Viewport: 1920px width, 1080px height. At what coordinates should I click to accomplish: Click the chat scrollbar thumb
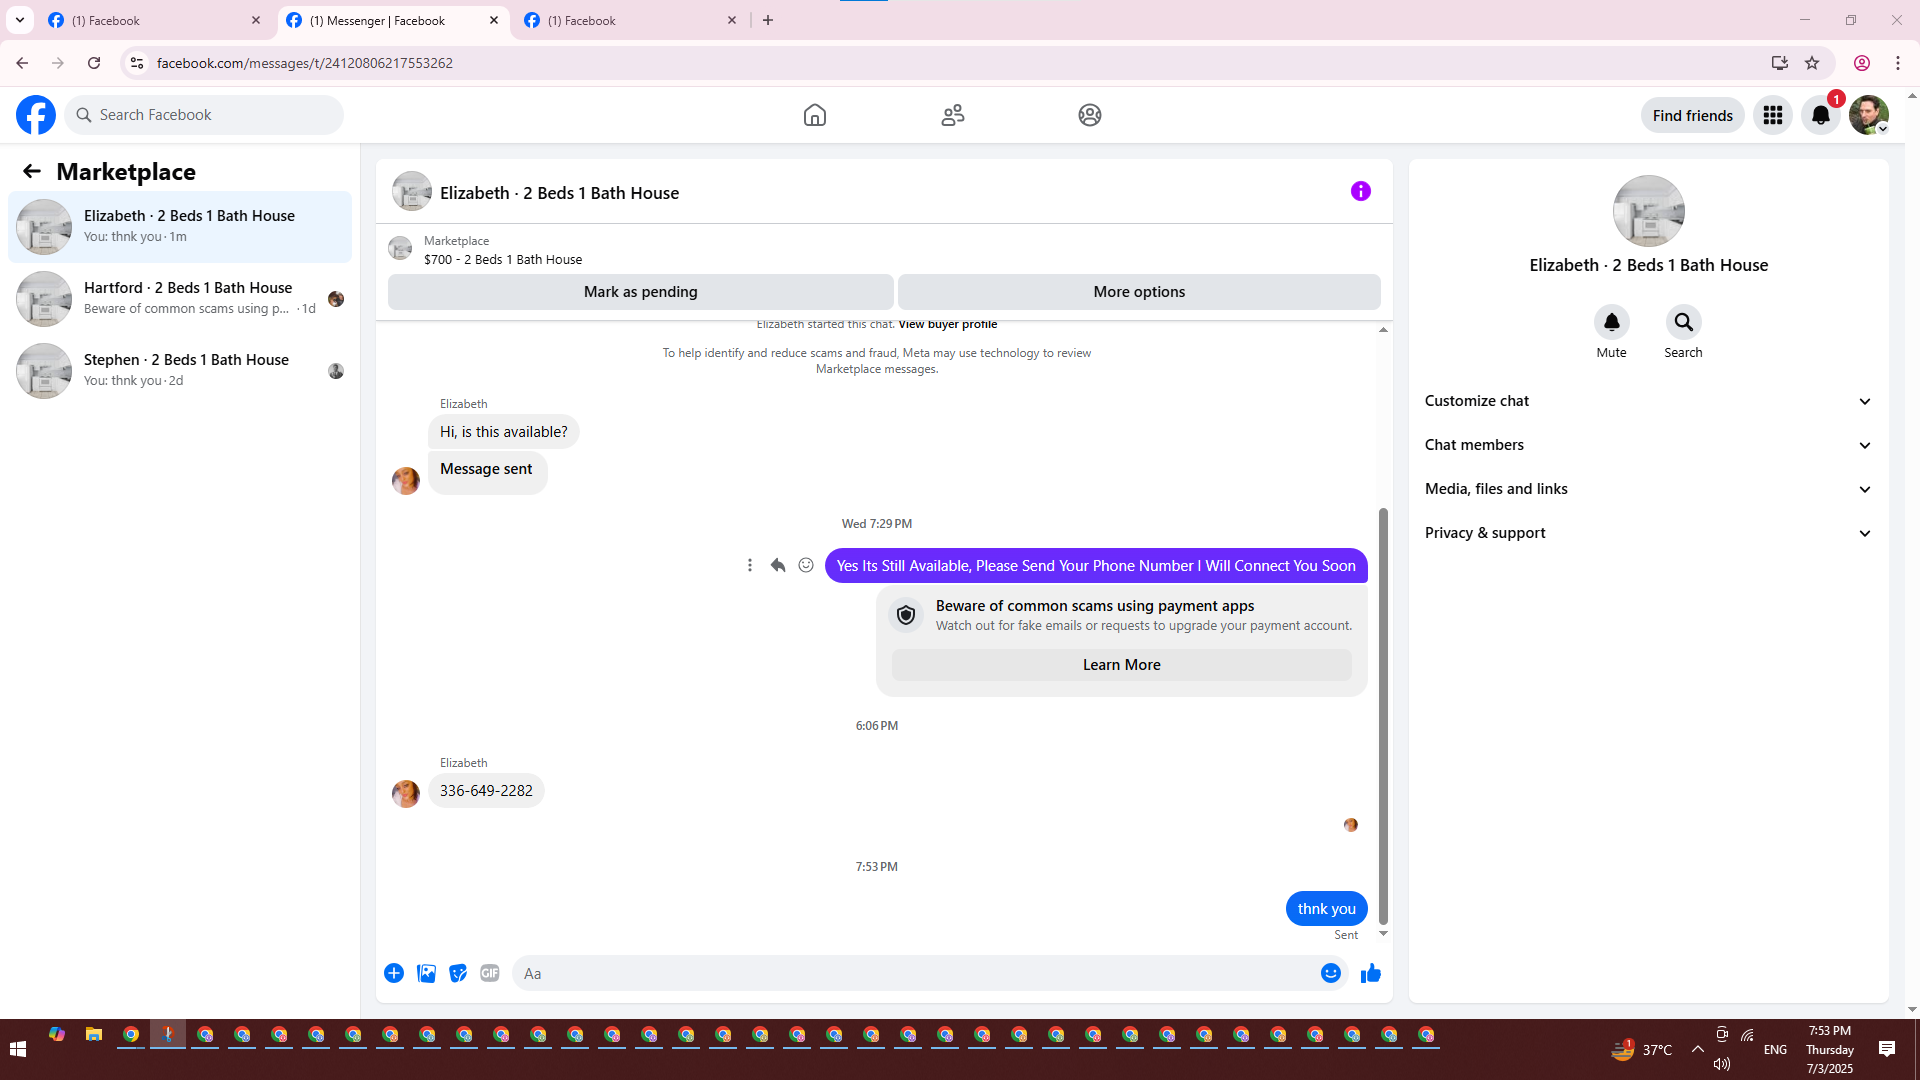pyautogui.click(x=1383, y=715)
